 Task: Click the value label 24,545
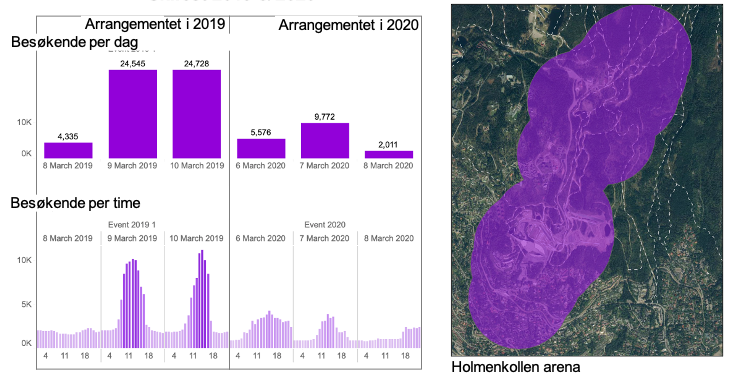coord(133,64)
